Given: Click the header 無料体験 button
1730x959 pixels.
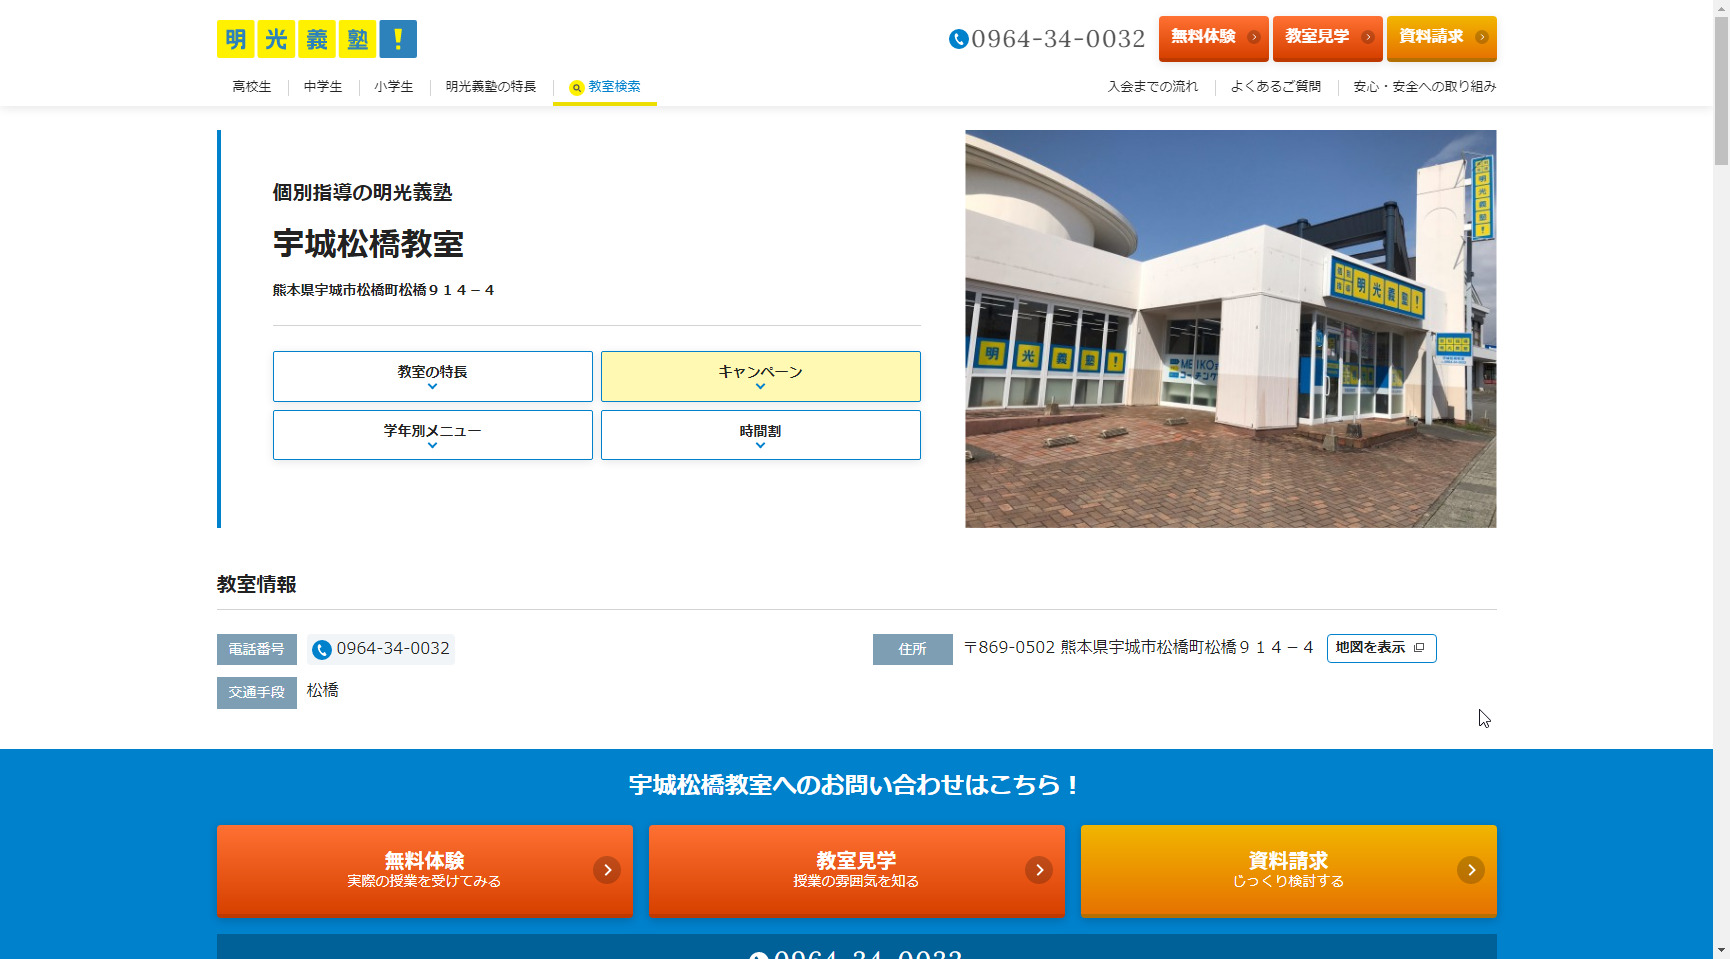Looking at the screenshot, I should [x=1214, y=38].
